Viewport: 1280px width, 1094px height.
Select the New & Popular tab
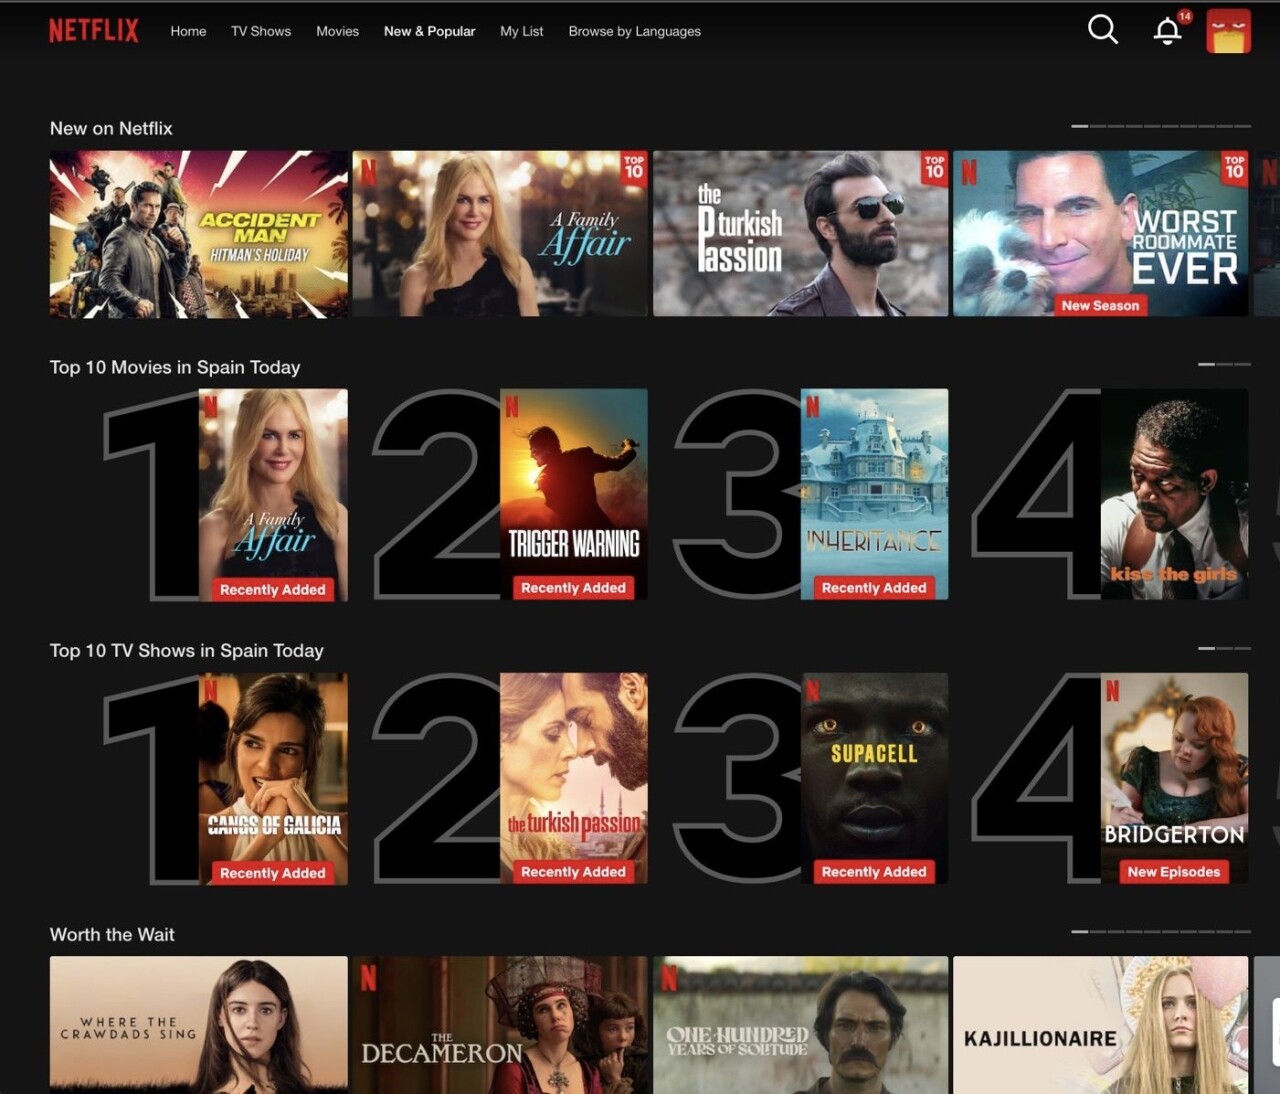pyautogui.click(x=429, y=31)
